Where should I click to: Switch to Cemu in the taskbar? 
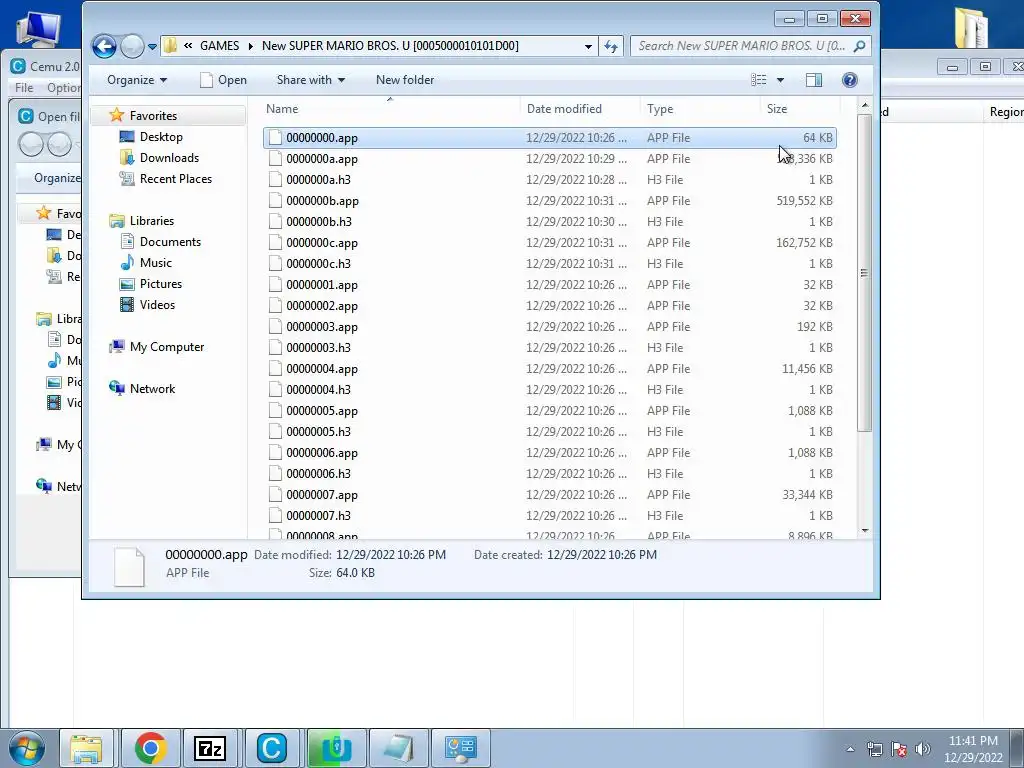272,748
